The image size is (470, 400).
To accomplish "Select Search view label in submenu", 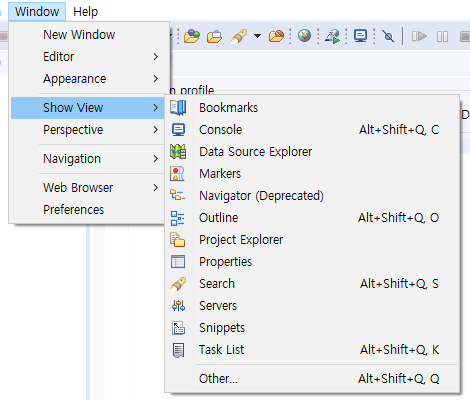I will coord(217,284).
